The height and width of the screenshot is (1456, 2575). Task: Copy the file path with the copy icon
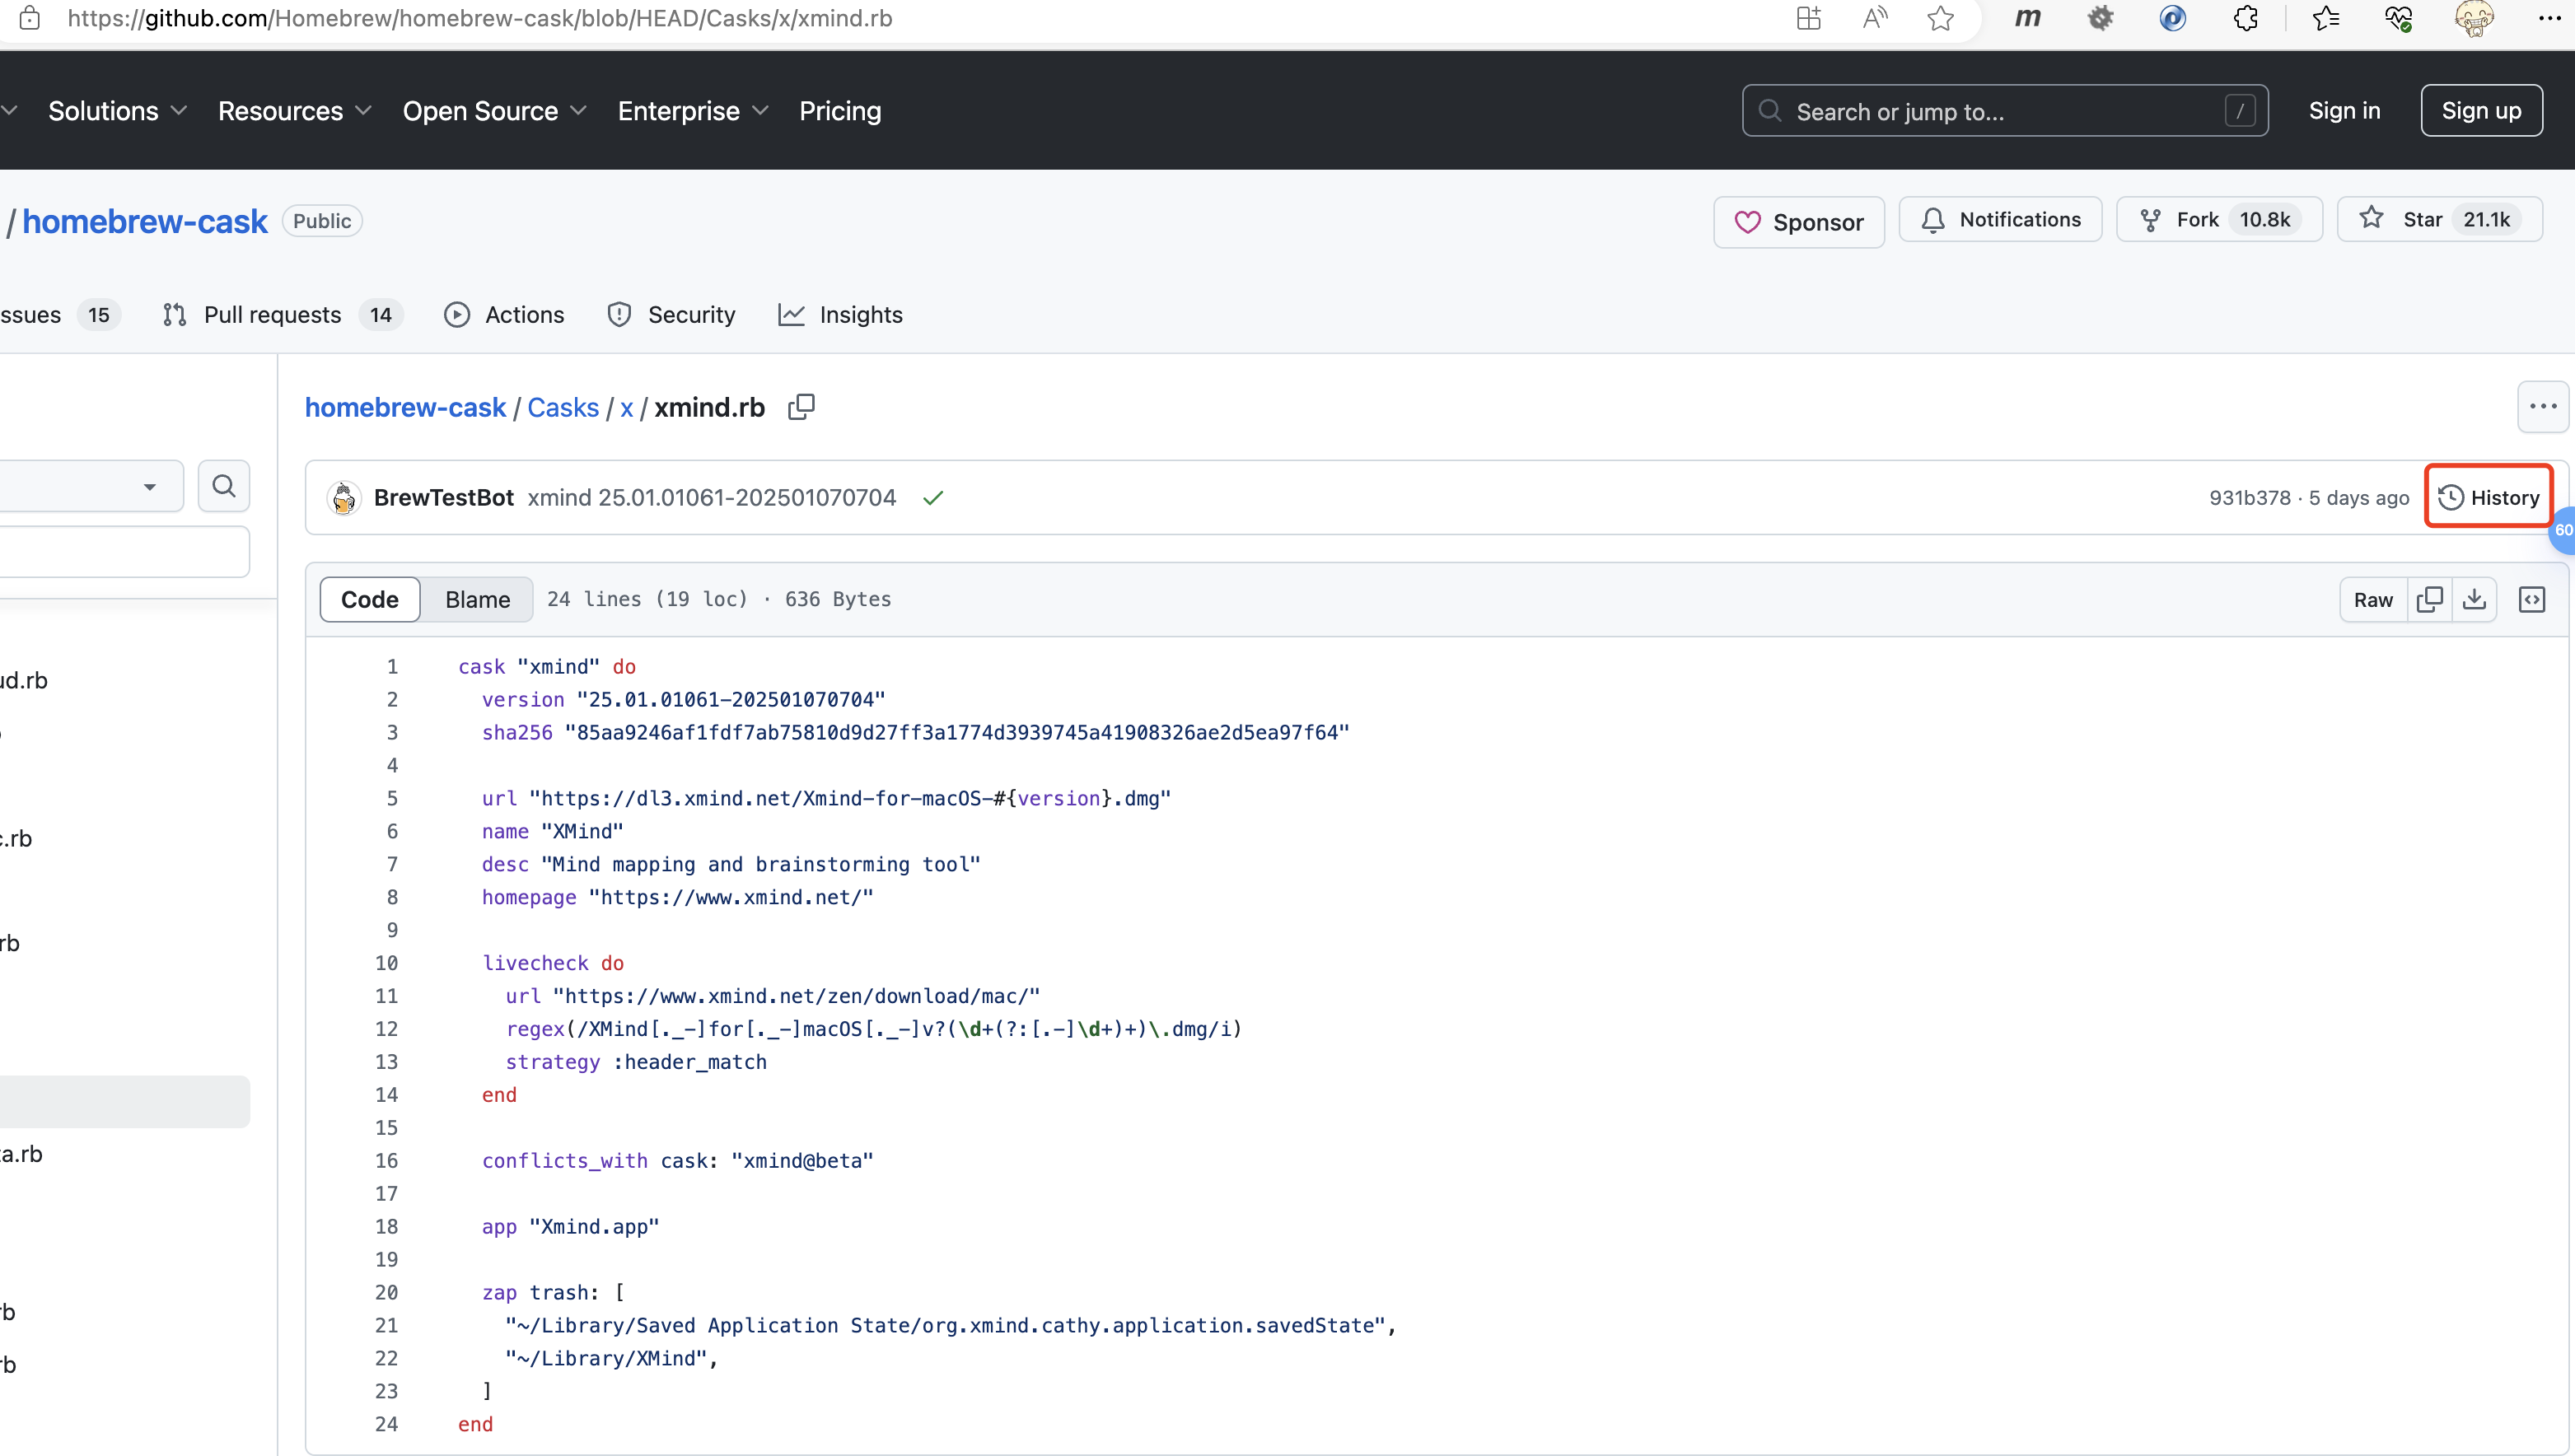(801, 407)
